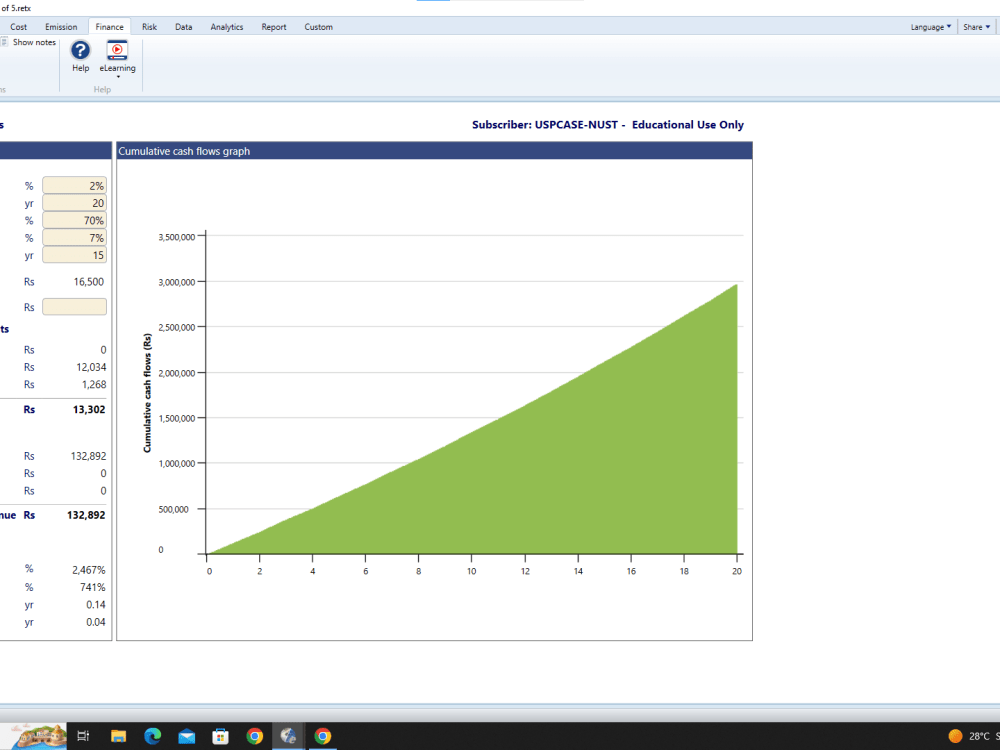The height and width of the screenshot is (750, 1000).
Task: Select the 2% percentage input field
Action: point(75,185)
